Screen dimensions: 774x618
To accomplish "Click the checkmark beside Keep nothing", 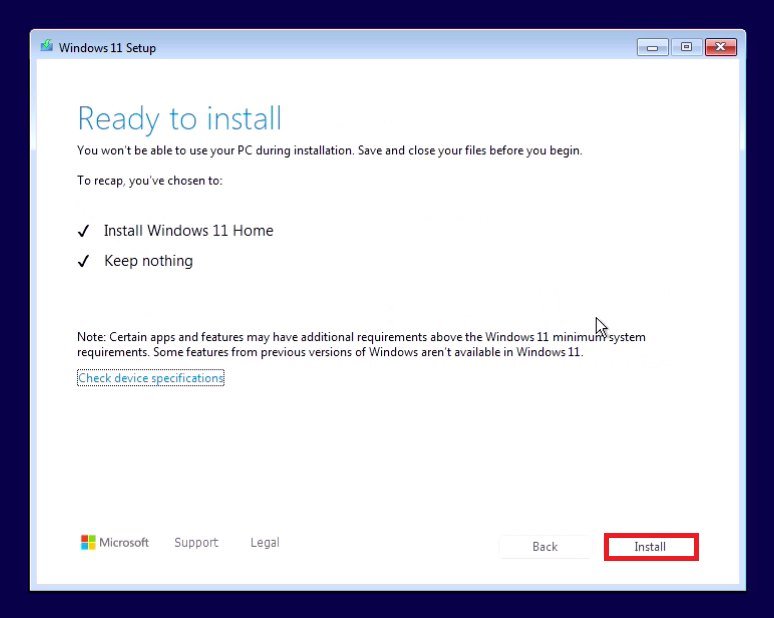I will click(83, 261).
